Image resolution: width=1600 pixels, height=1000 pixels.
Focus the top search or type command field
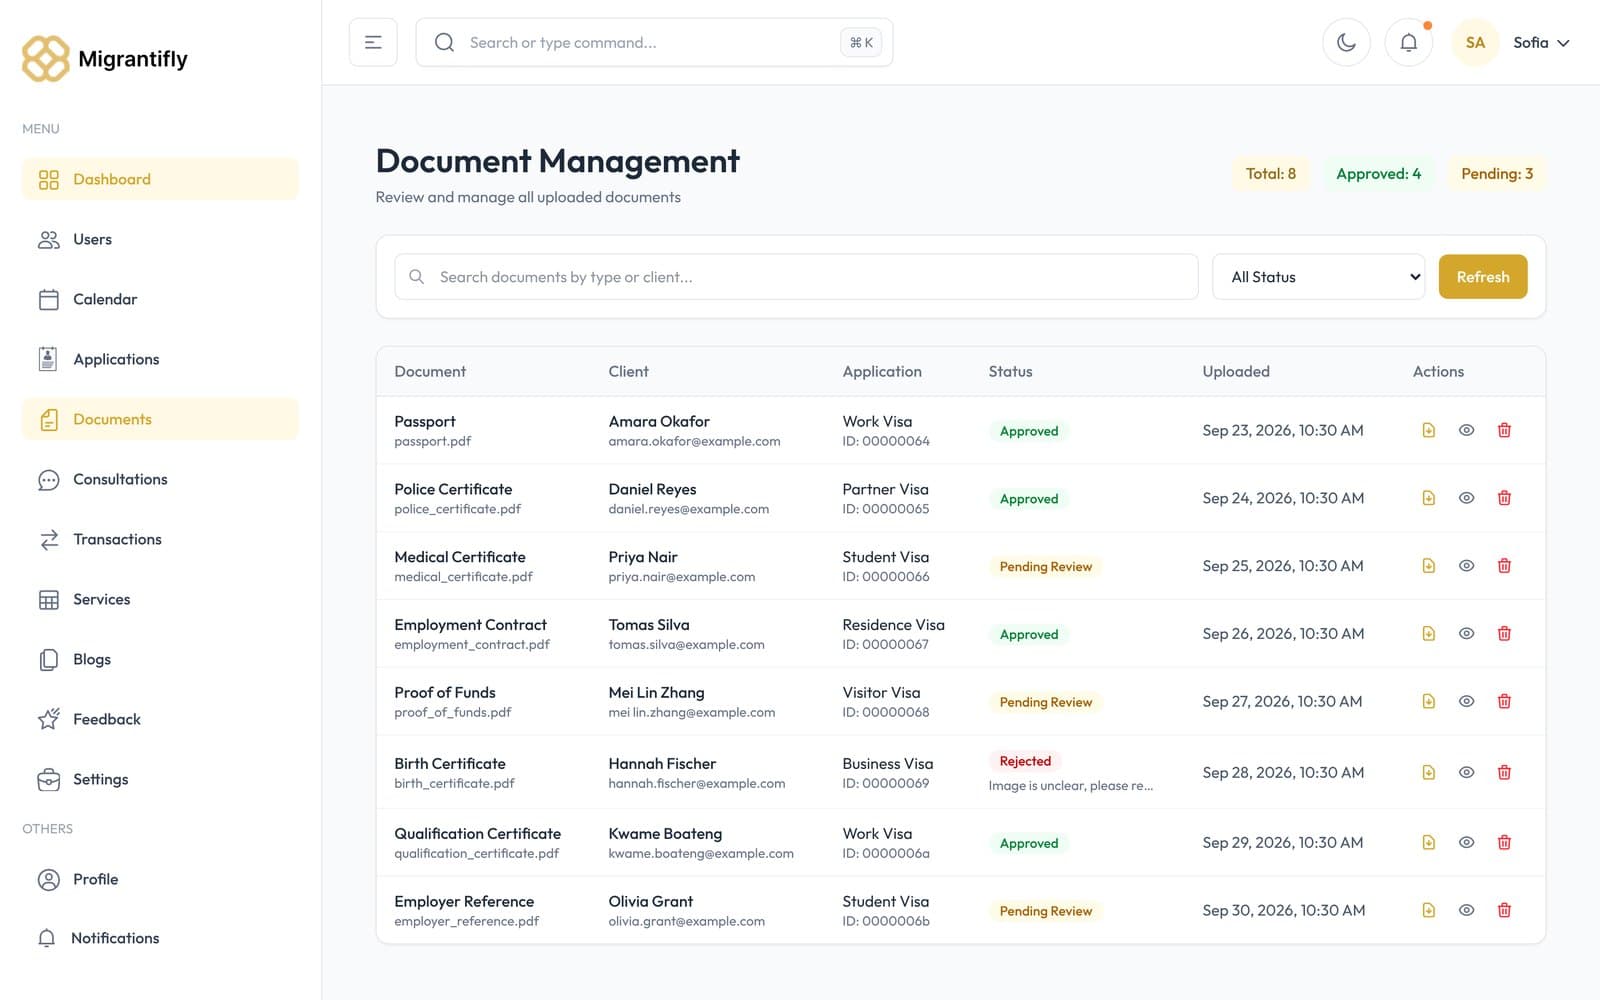(x=654, y=42)
